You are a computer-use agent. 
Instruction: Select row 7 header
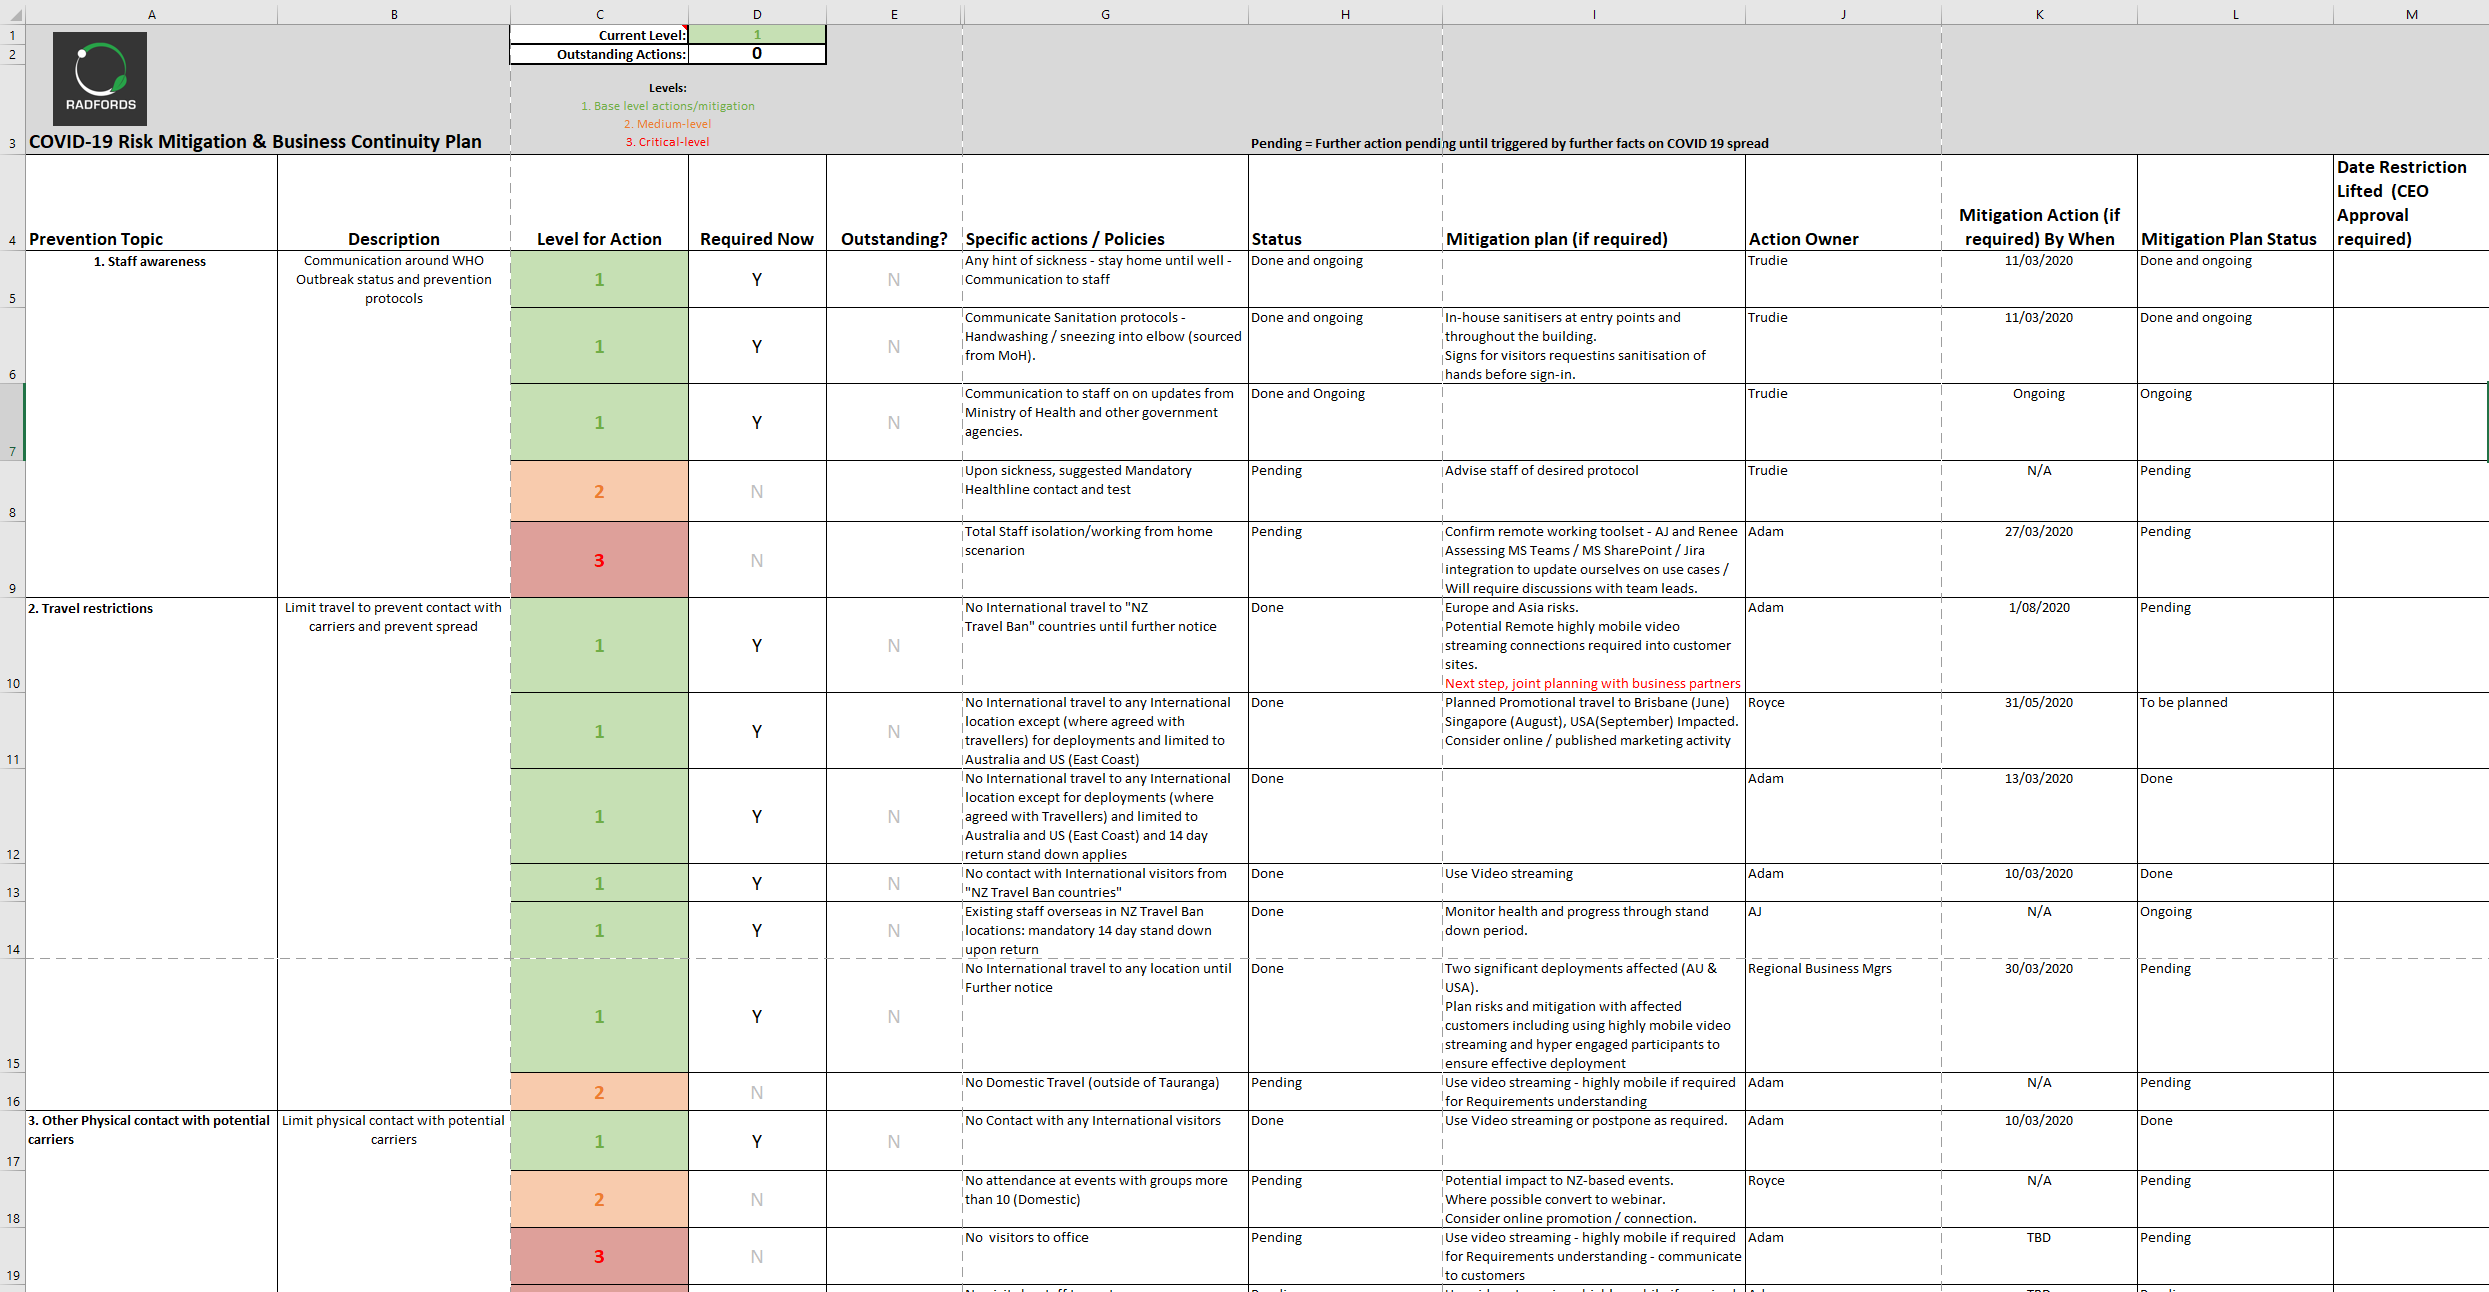coord(12,422)
